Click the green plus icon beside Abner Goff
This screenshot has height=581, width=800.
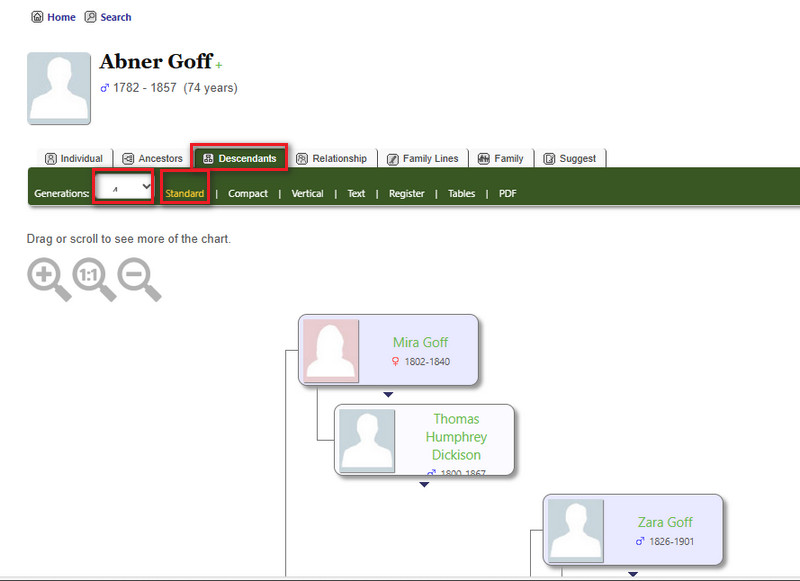click(219, 66)
